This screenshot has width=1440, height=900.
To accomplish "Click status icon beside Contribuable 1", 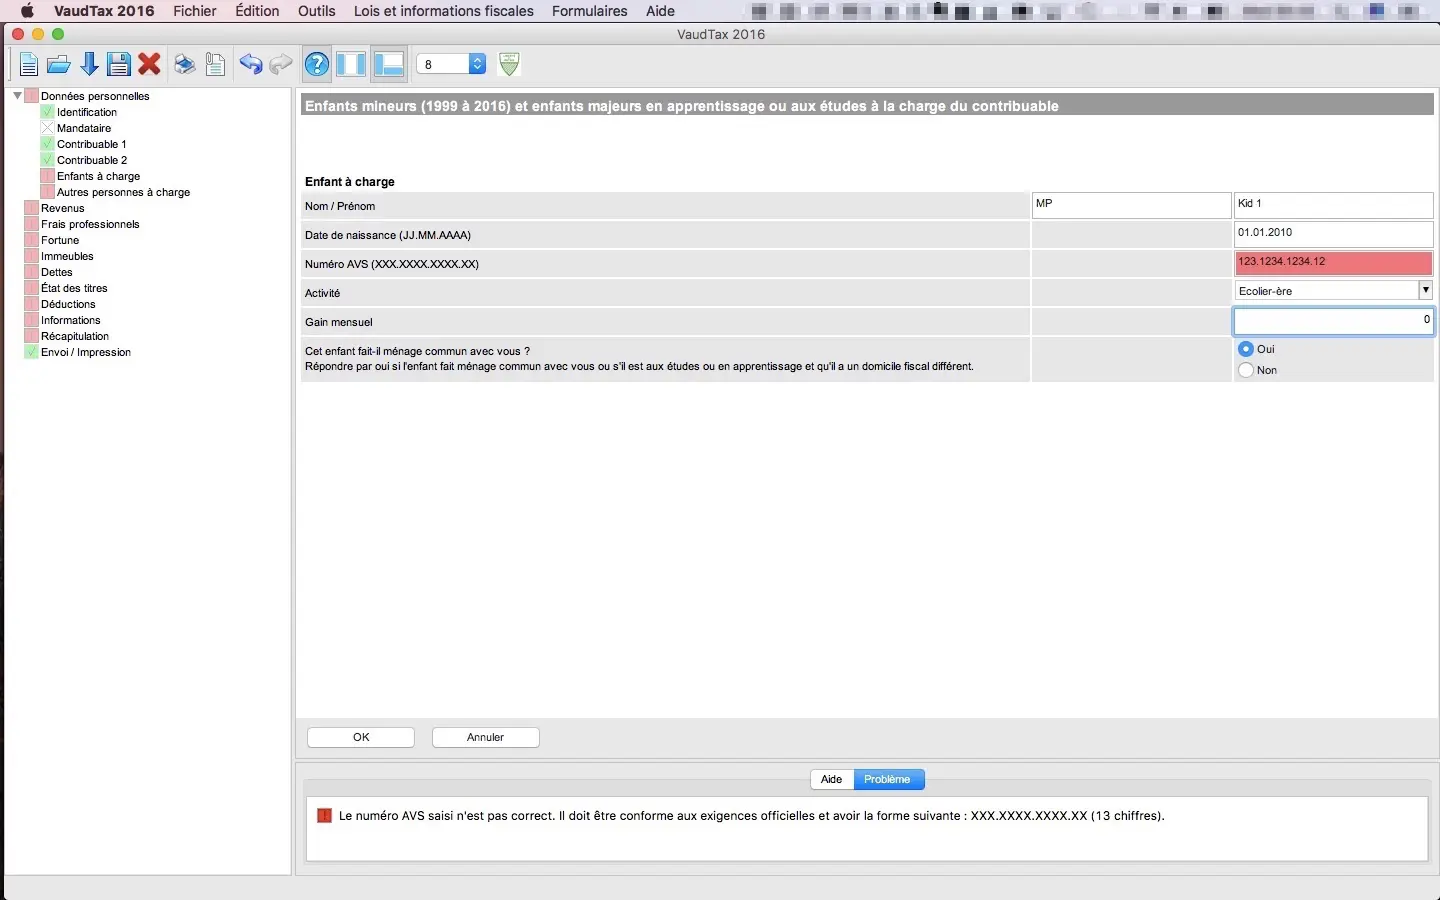I will click(x=47, y=144).
